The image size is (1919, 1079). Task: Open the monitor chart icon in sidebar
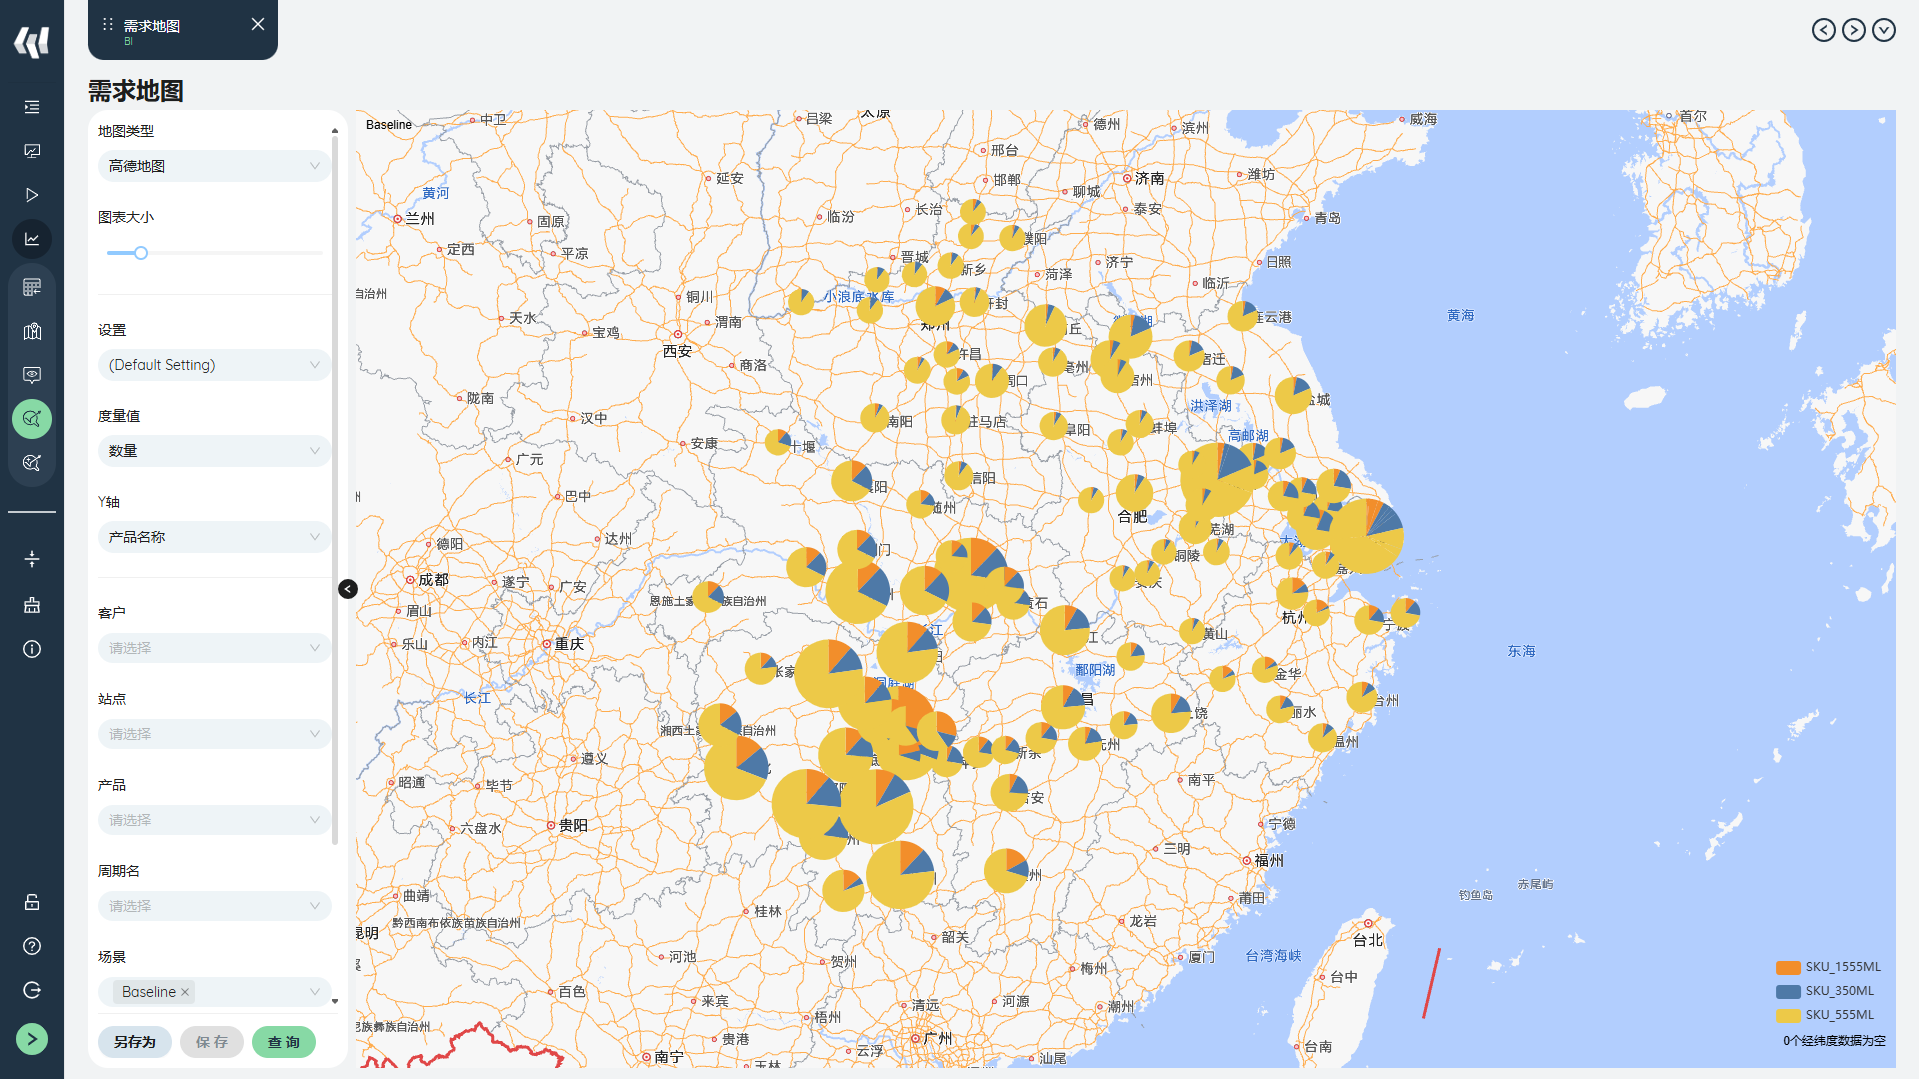point(32,151)
